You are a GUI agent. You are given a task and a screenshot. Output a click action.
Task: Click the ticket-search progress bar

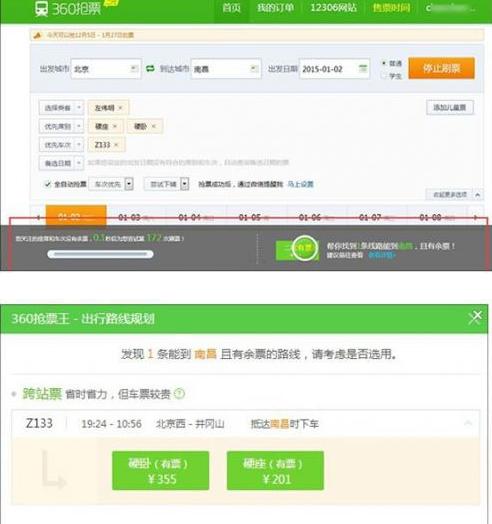100,254
